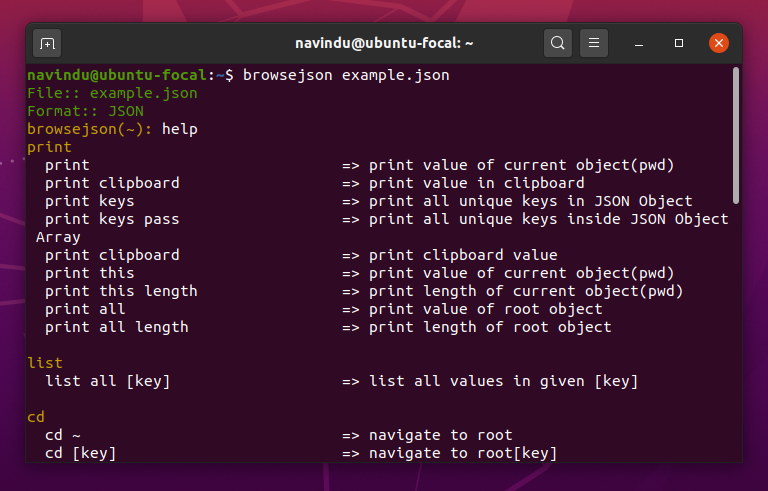This screenshot has height=491, width=768.
Task: Click the 'help' command after browsejson prompt
Action: (x=180, y=129)
